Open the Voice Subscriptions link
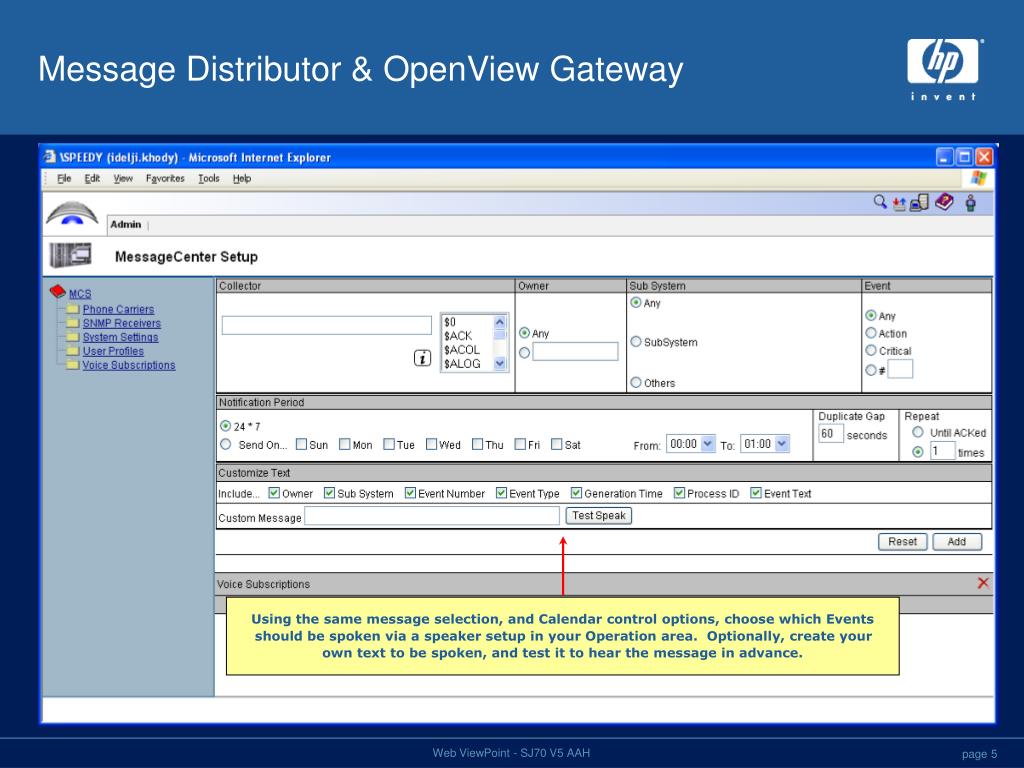Screen dimensions: 1024x768 [x=129, y=364]
